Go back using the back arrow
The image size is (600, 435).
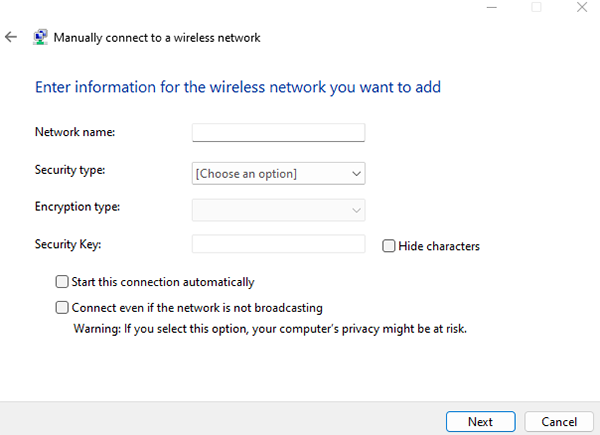(x=11, y=37)
